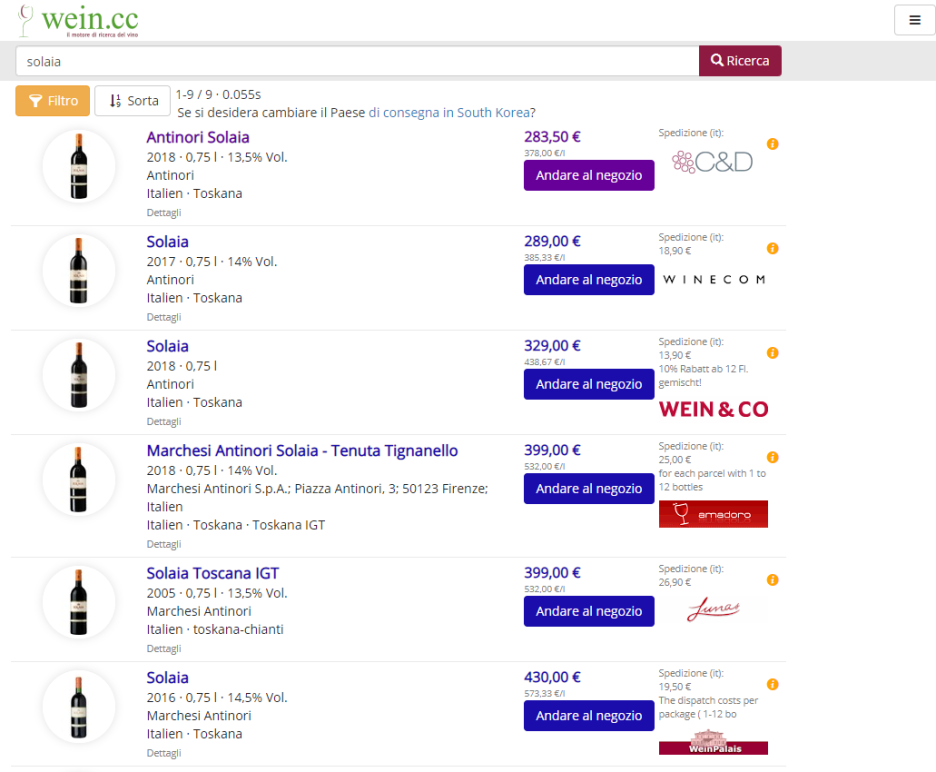Go to shop for 289,00 € offer

point(589,279)
